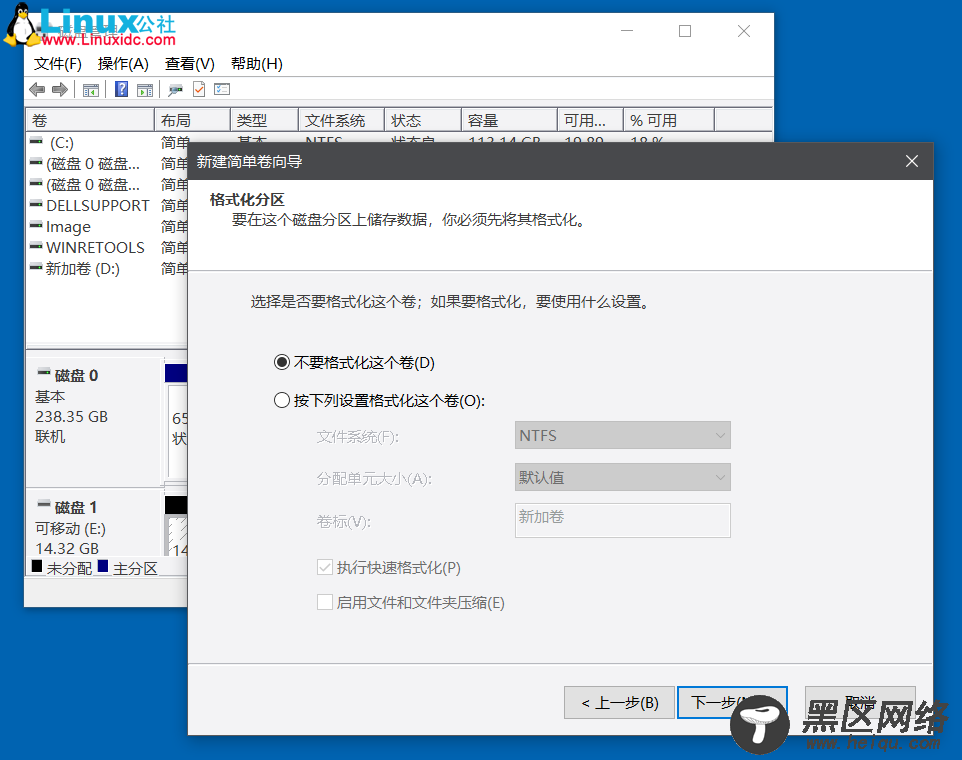This screenshot has width=962, height=760.
Task: Open the 分配单元大小 默认值 dropdown
Action: tap(623, 477)
